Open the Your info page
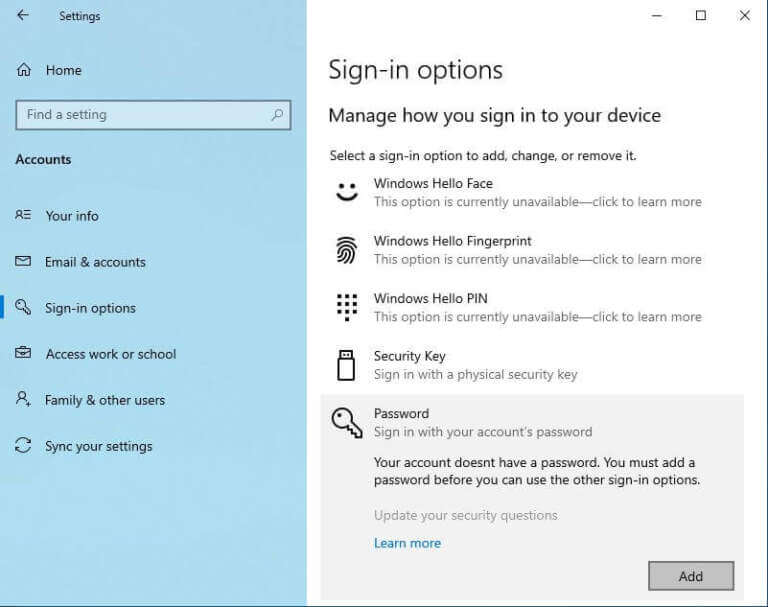 (x=72, y=216)
